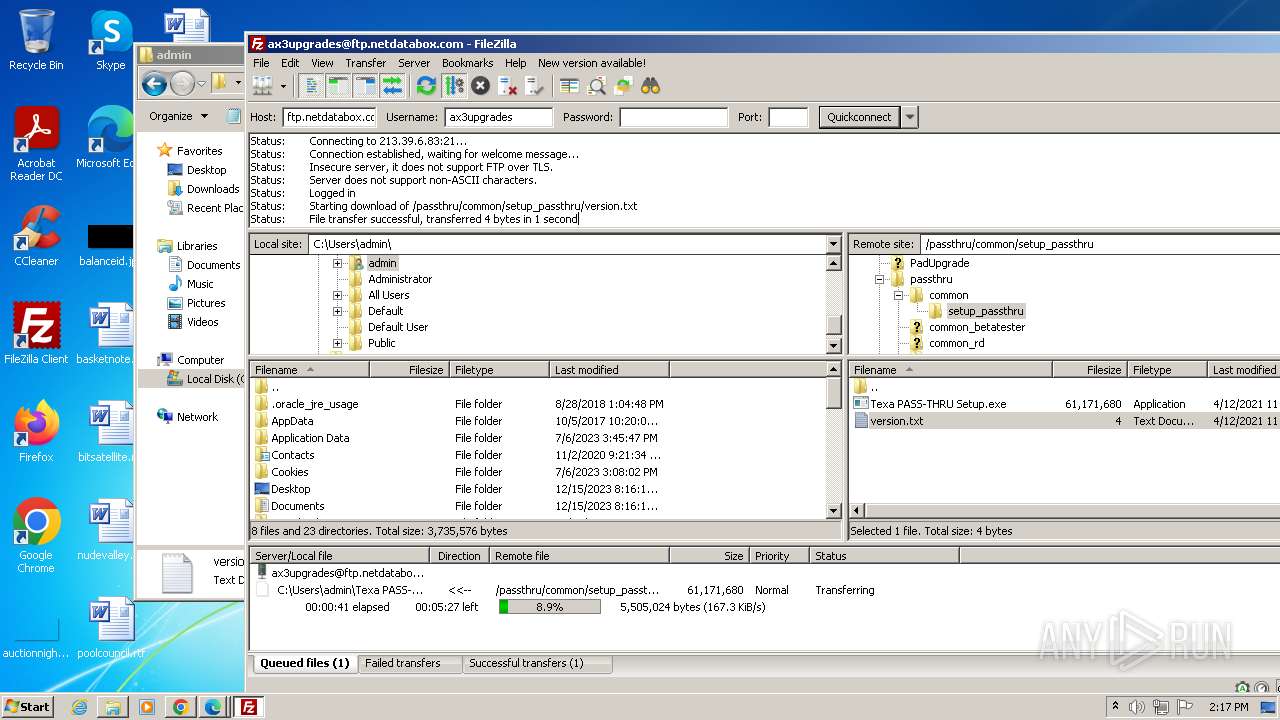Open CCleaner desktop shortcut

click(36, 236)
